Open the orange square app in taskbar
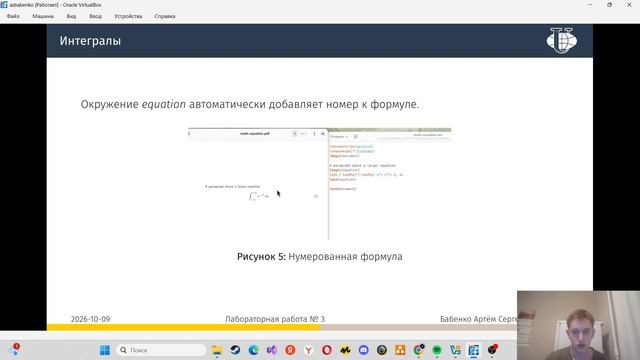 [x=400, y=350]
